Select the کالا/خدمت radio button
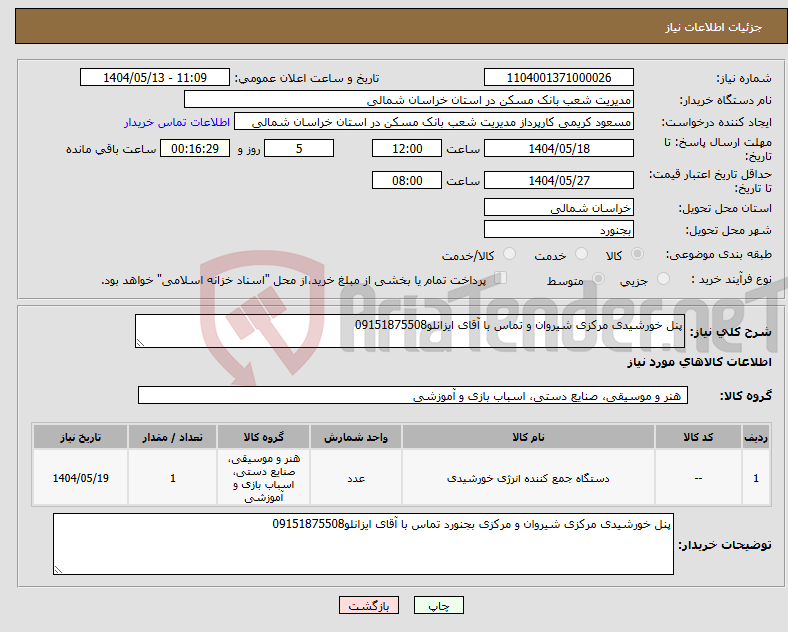 510,254
